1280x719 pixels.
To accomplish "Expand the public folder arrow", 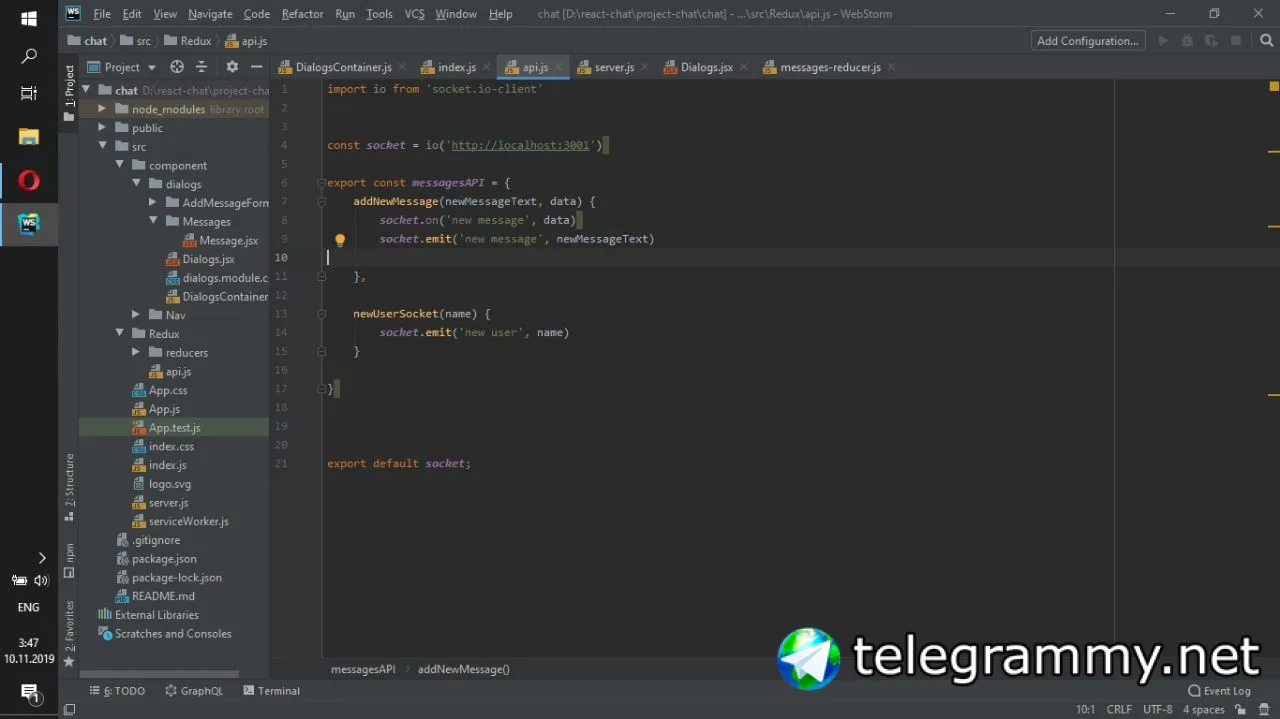I will (x=102, y=128).
